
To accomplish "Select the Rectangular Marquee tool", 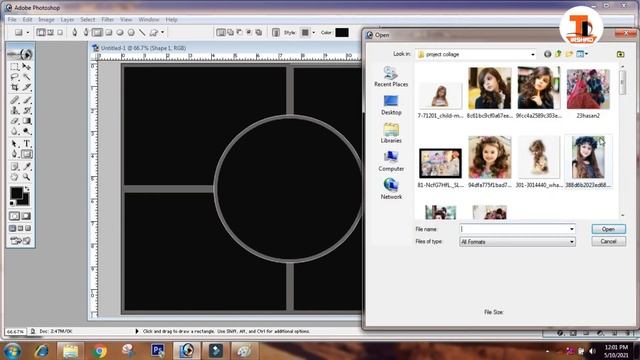I will (x=14, y=67).
